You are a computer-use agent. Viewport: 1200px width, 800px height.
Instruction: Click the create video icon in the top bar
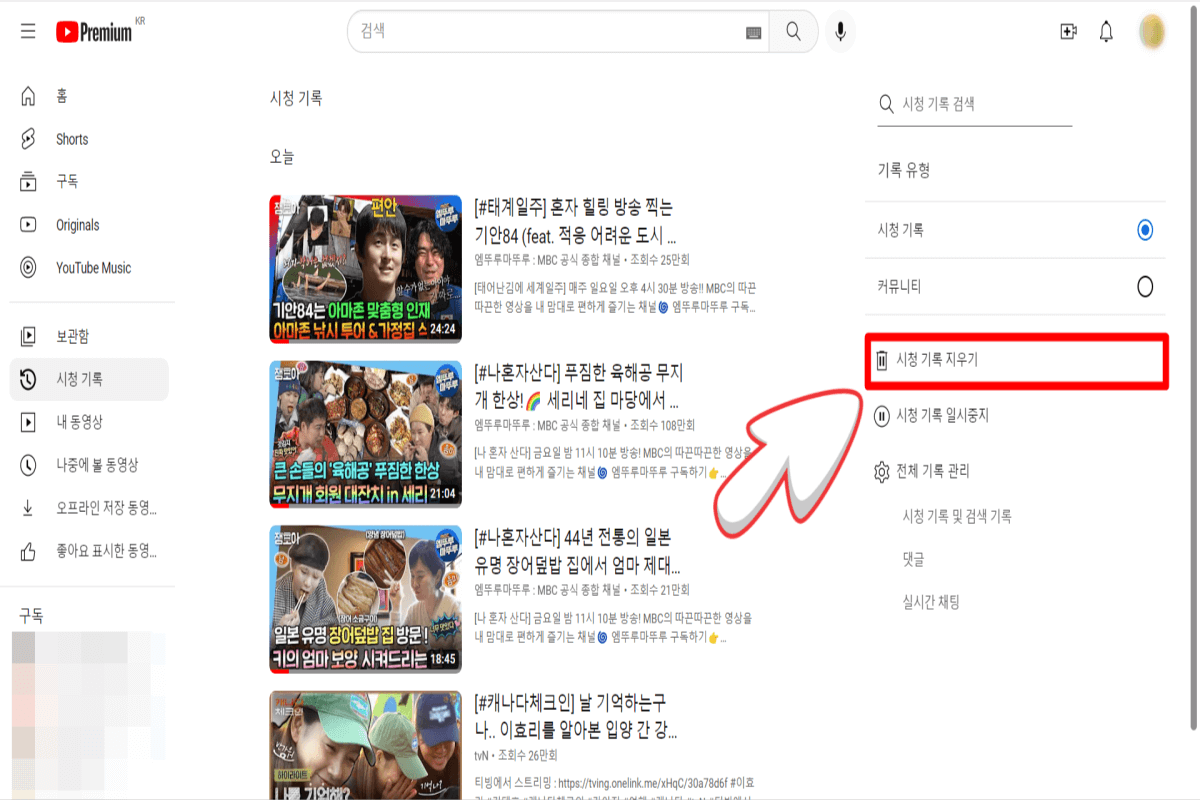pyautogui.click(x=1067, y=31)
